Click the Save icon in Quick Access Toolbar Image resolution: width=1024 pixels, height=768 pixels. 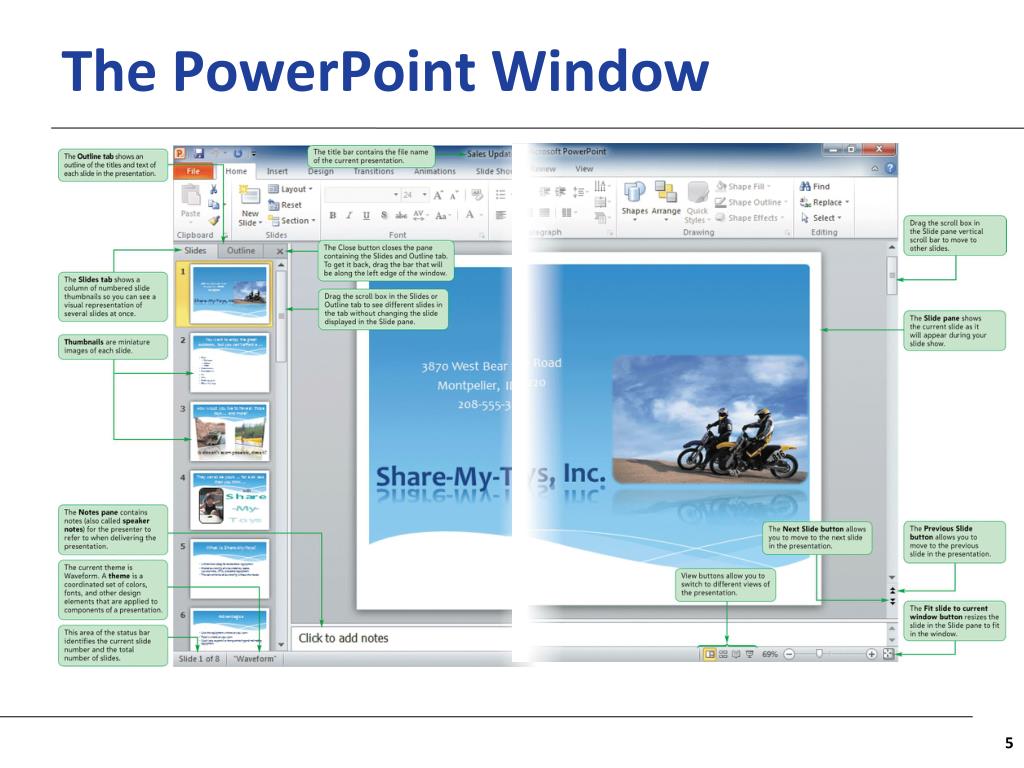pyautogui.click(x=199, y=153)
